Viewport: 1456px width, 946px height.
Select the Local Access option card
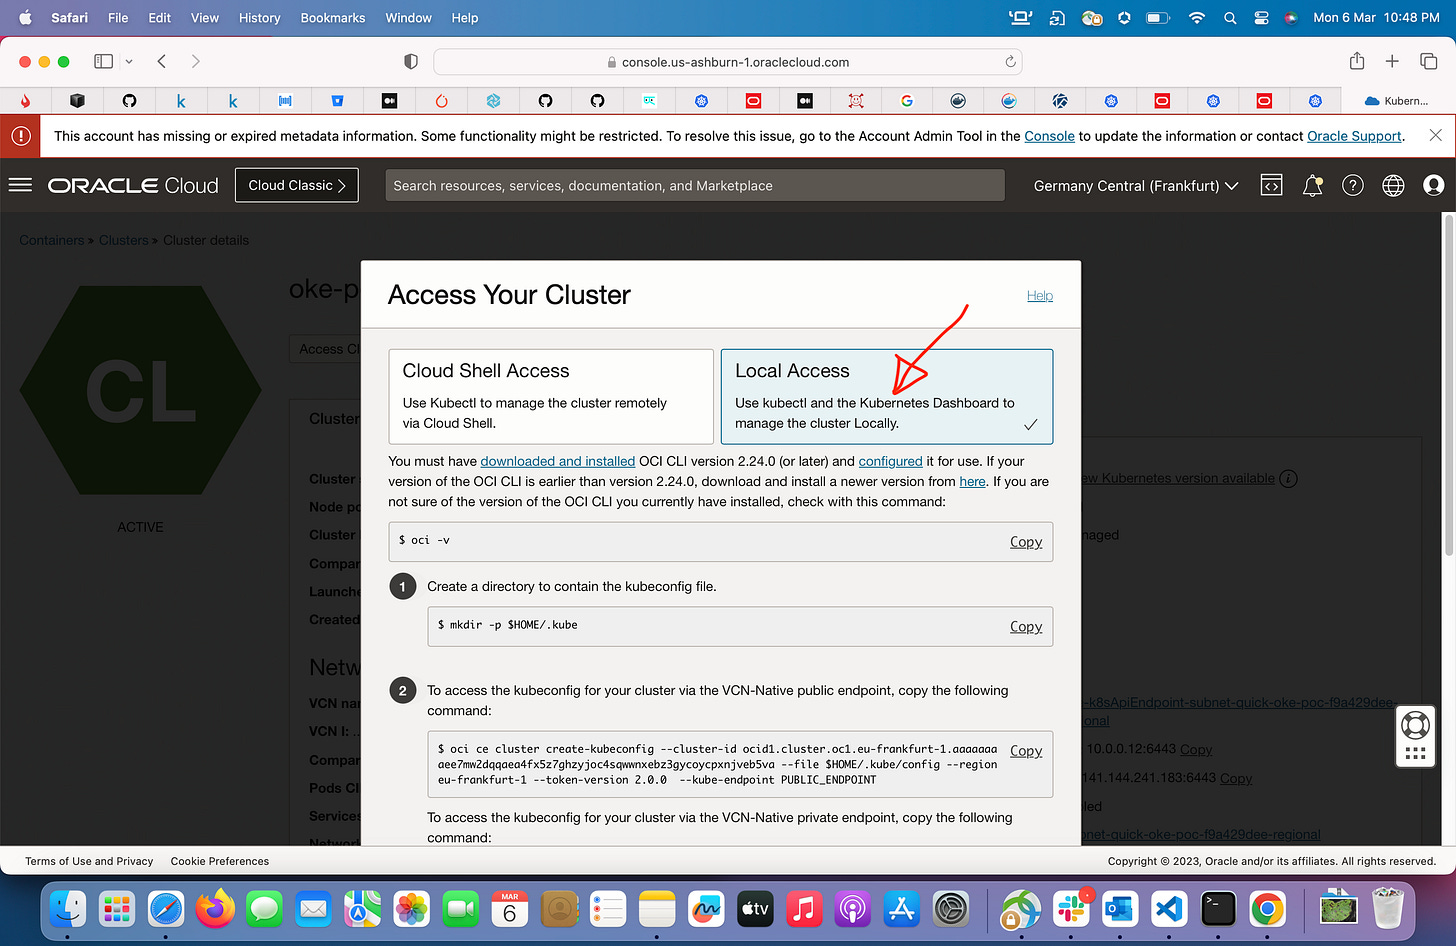tap(887, 396)
